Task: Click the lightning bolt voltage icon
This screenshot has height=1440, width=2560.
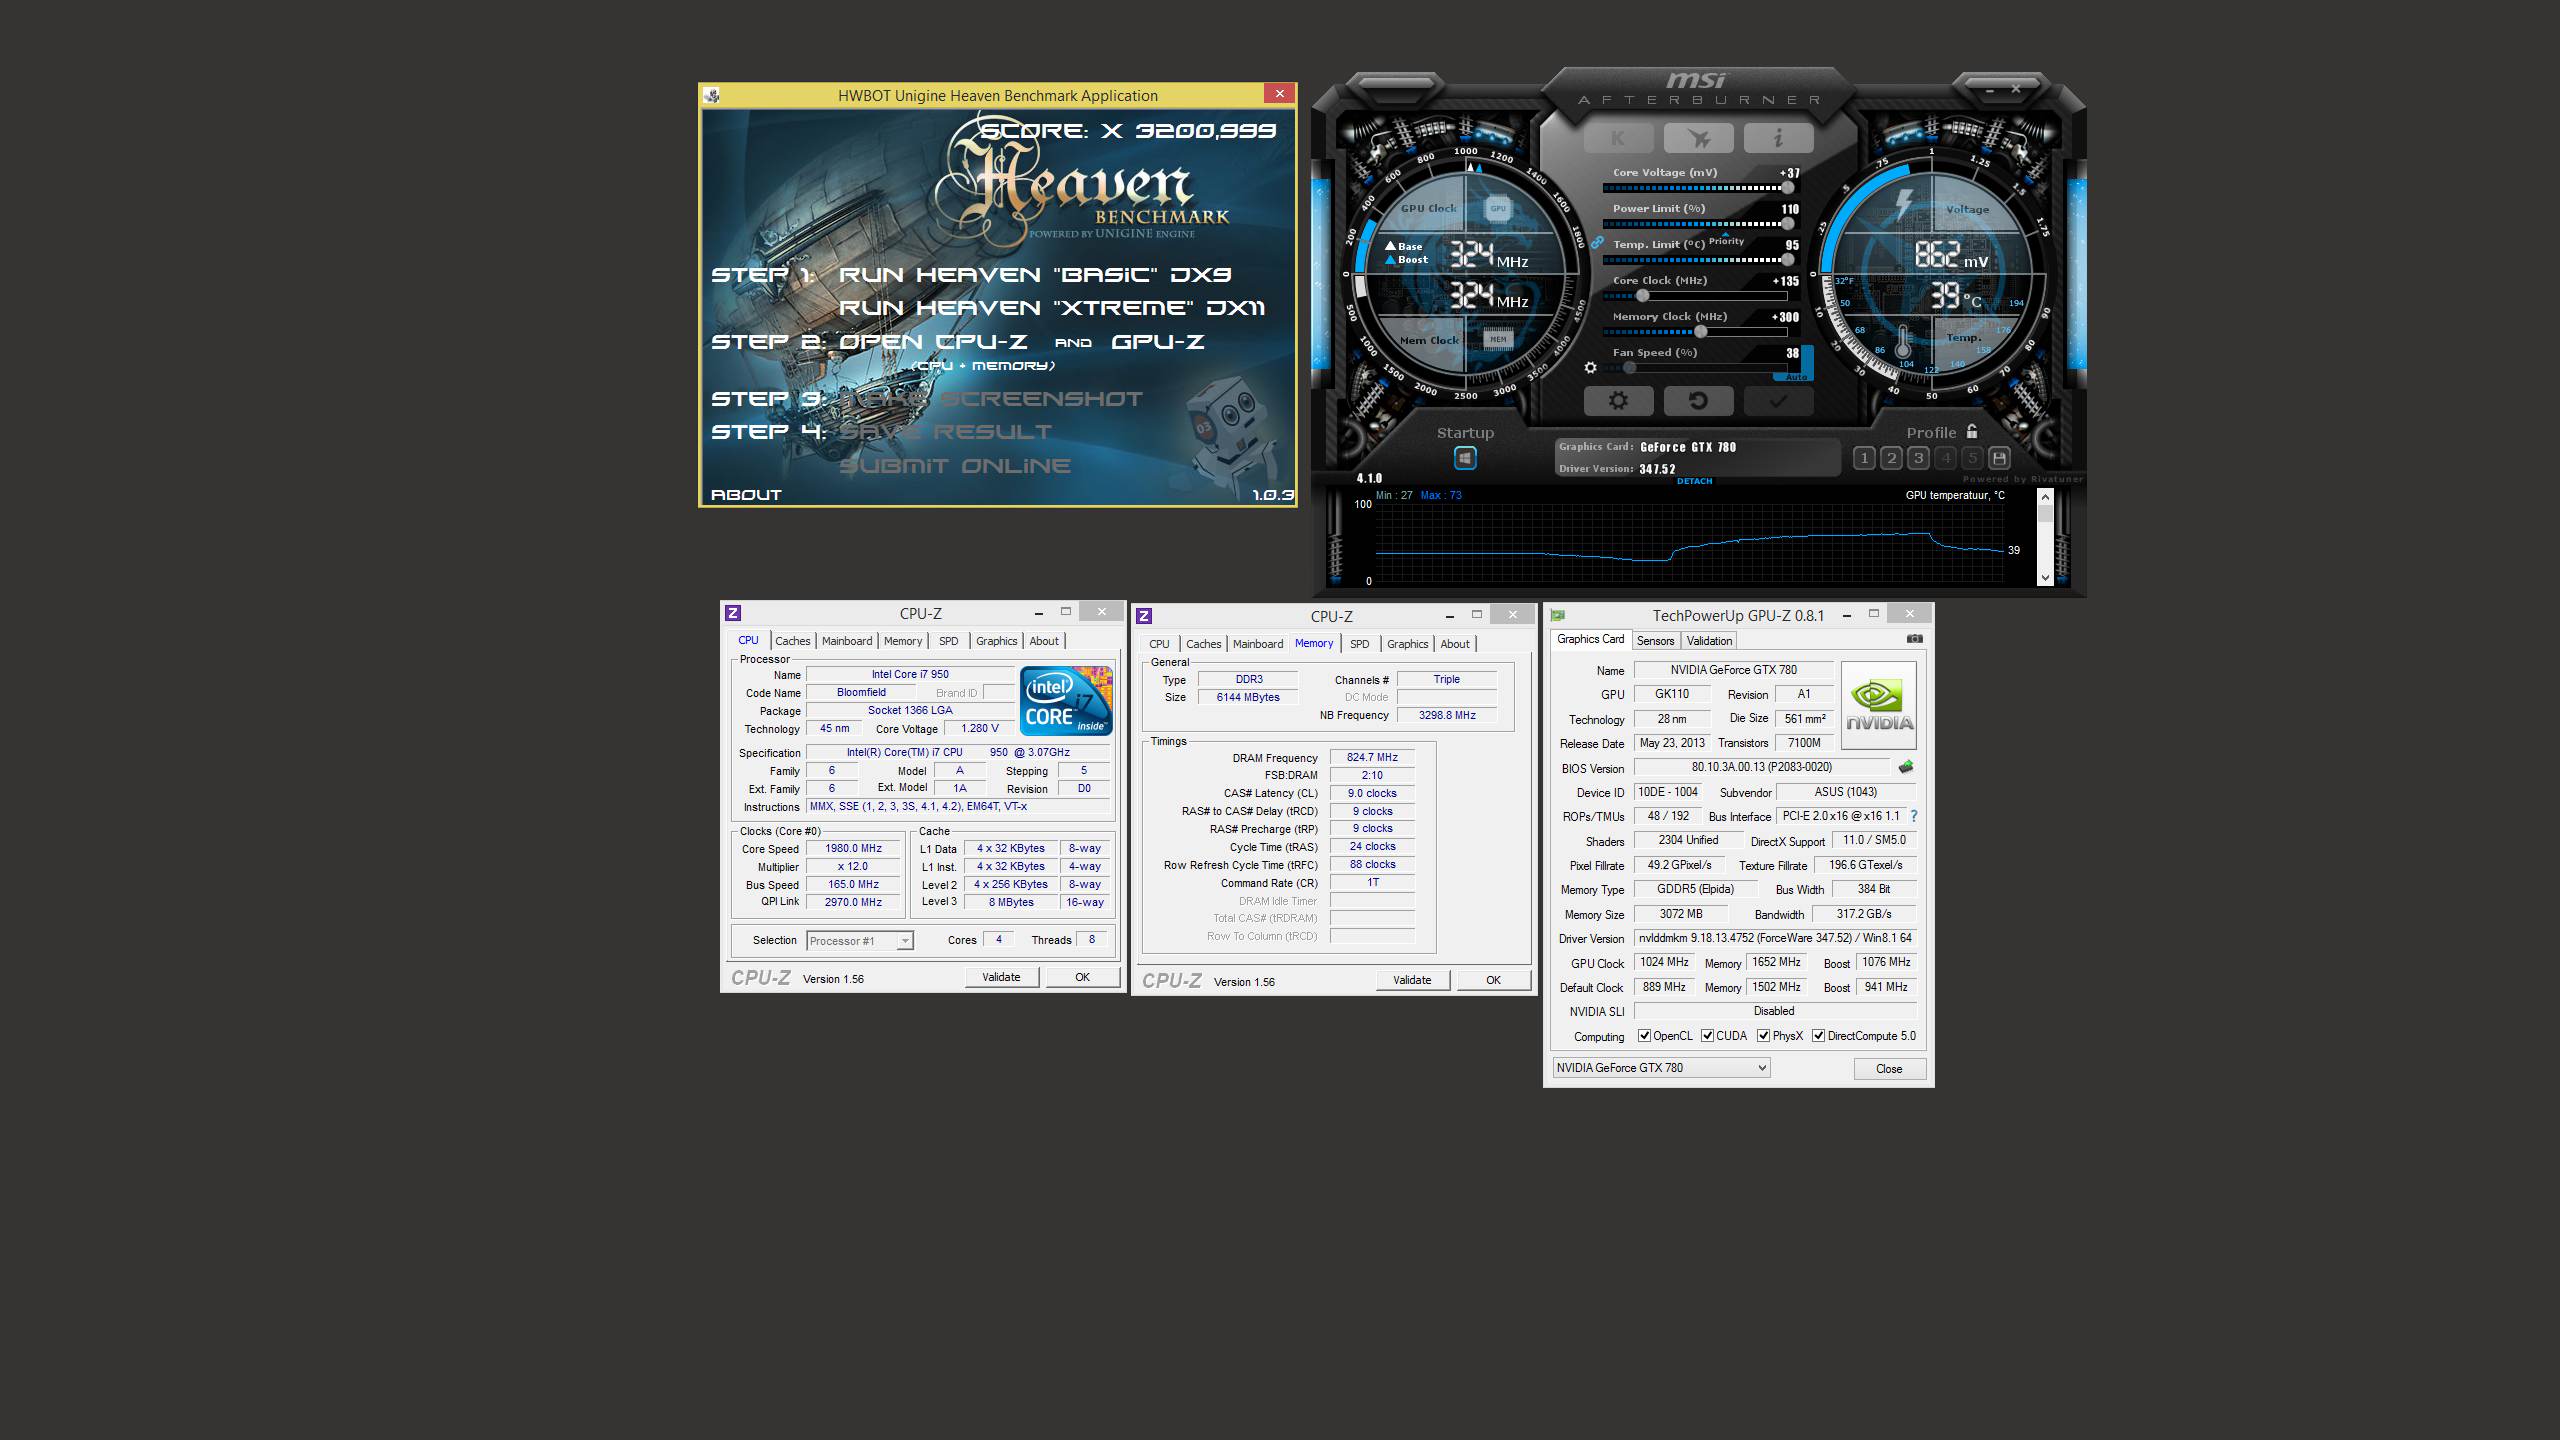Action: tap(1904, 205)
